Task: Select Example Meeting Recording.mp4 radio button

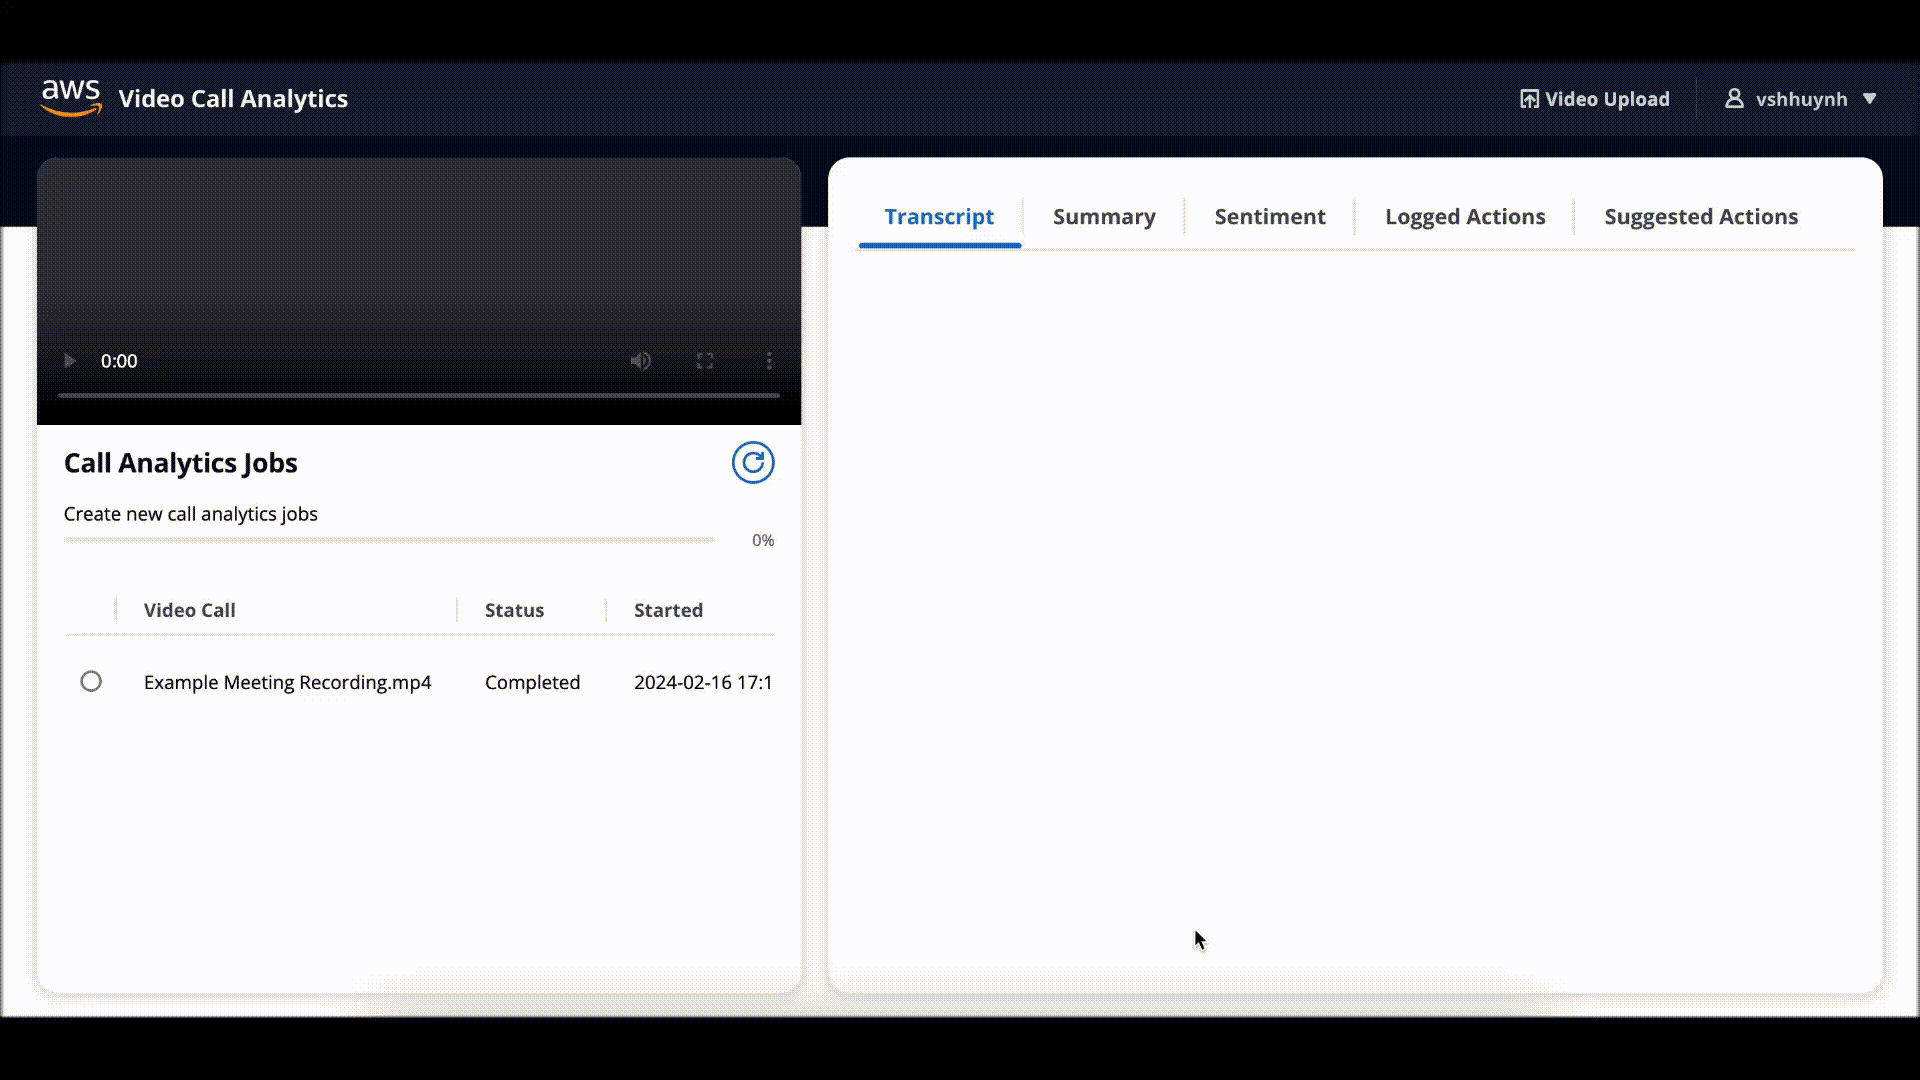Action: pos(91,682)
